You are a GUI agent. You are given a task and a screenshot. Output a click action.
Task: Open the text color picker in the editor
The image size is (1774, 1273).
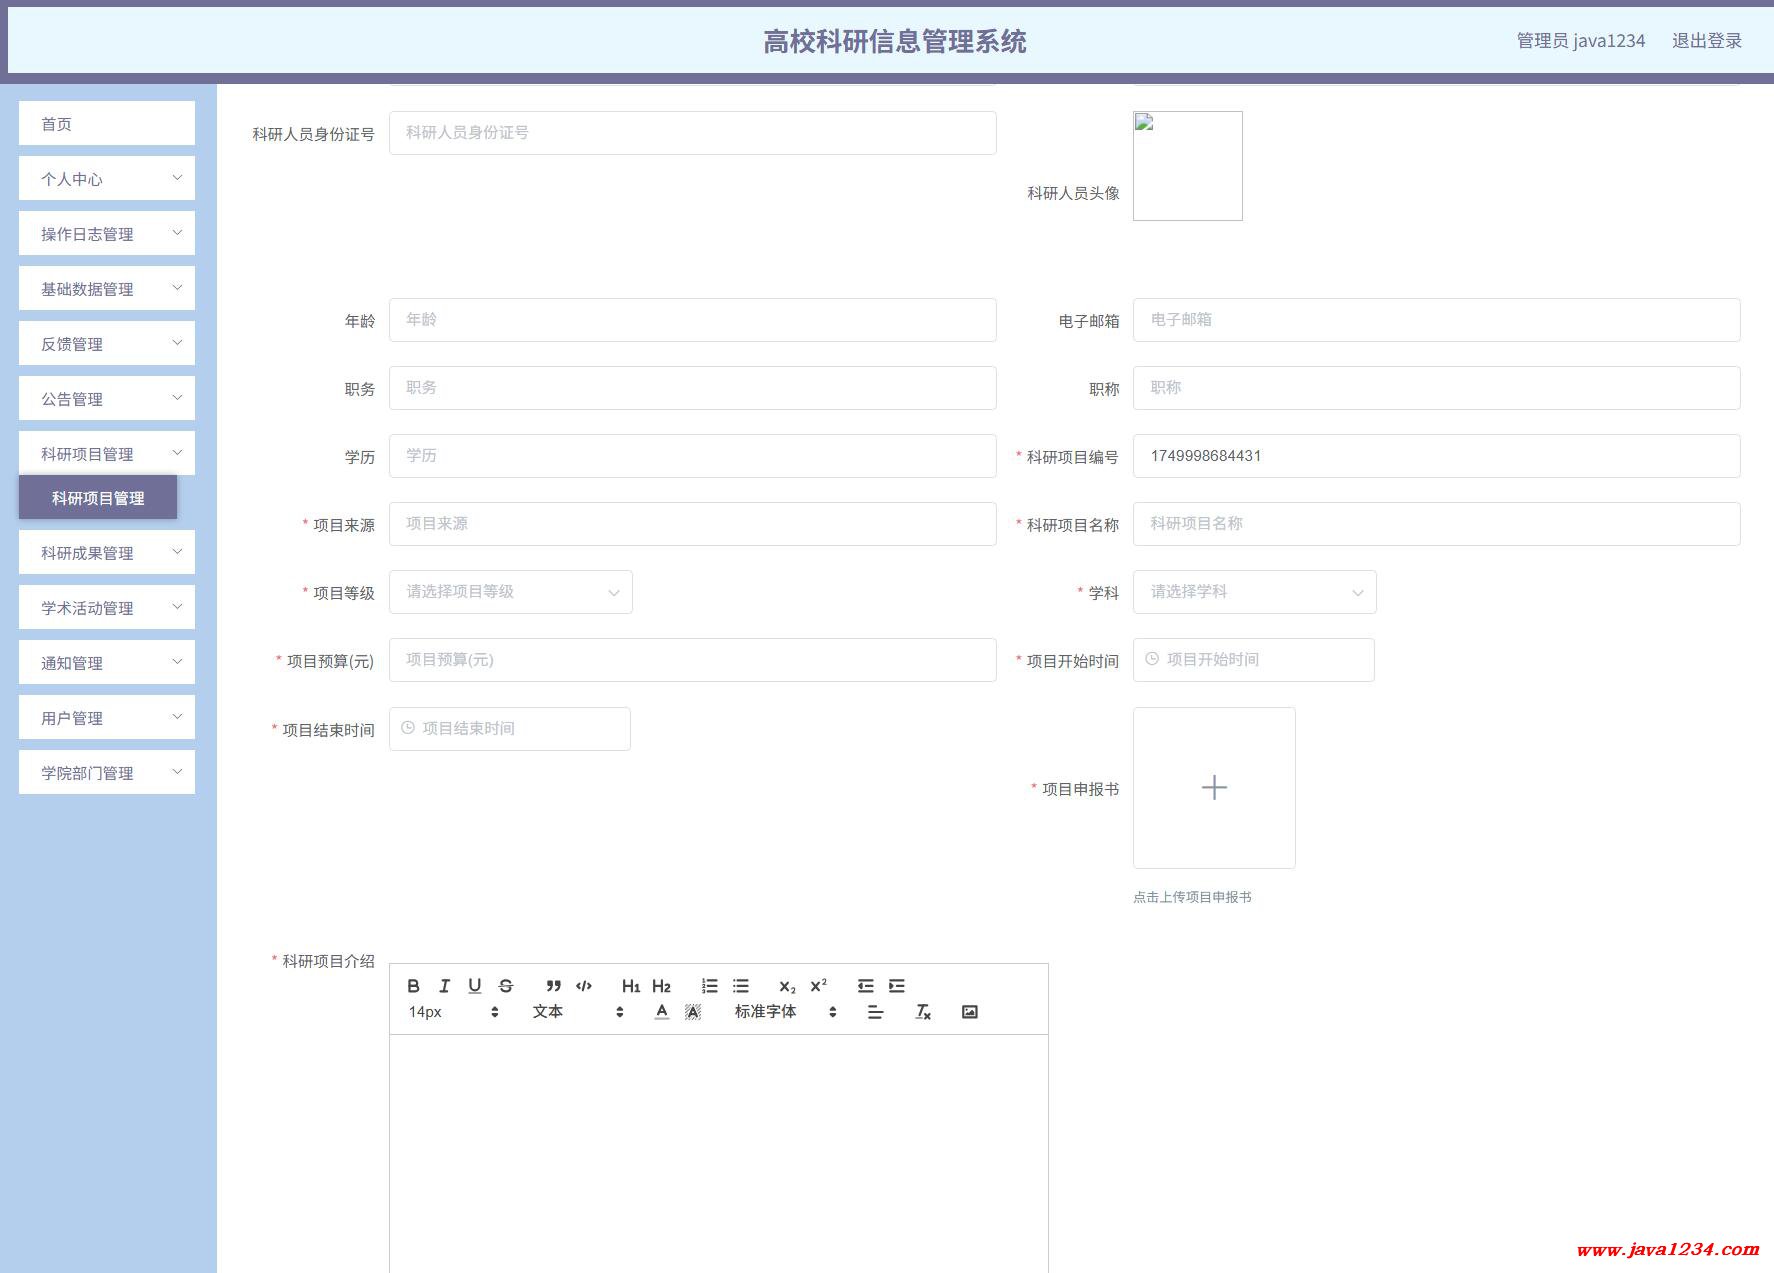[661, 1012]
